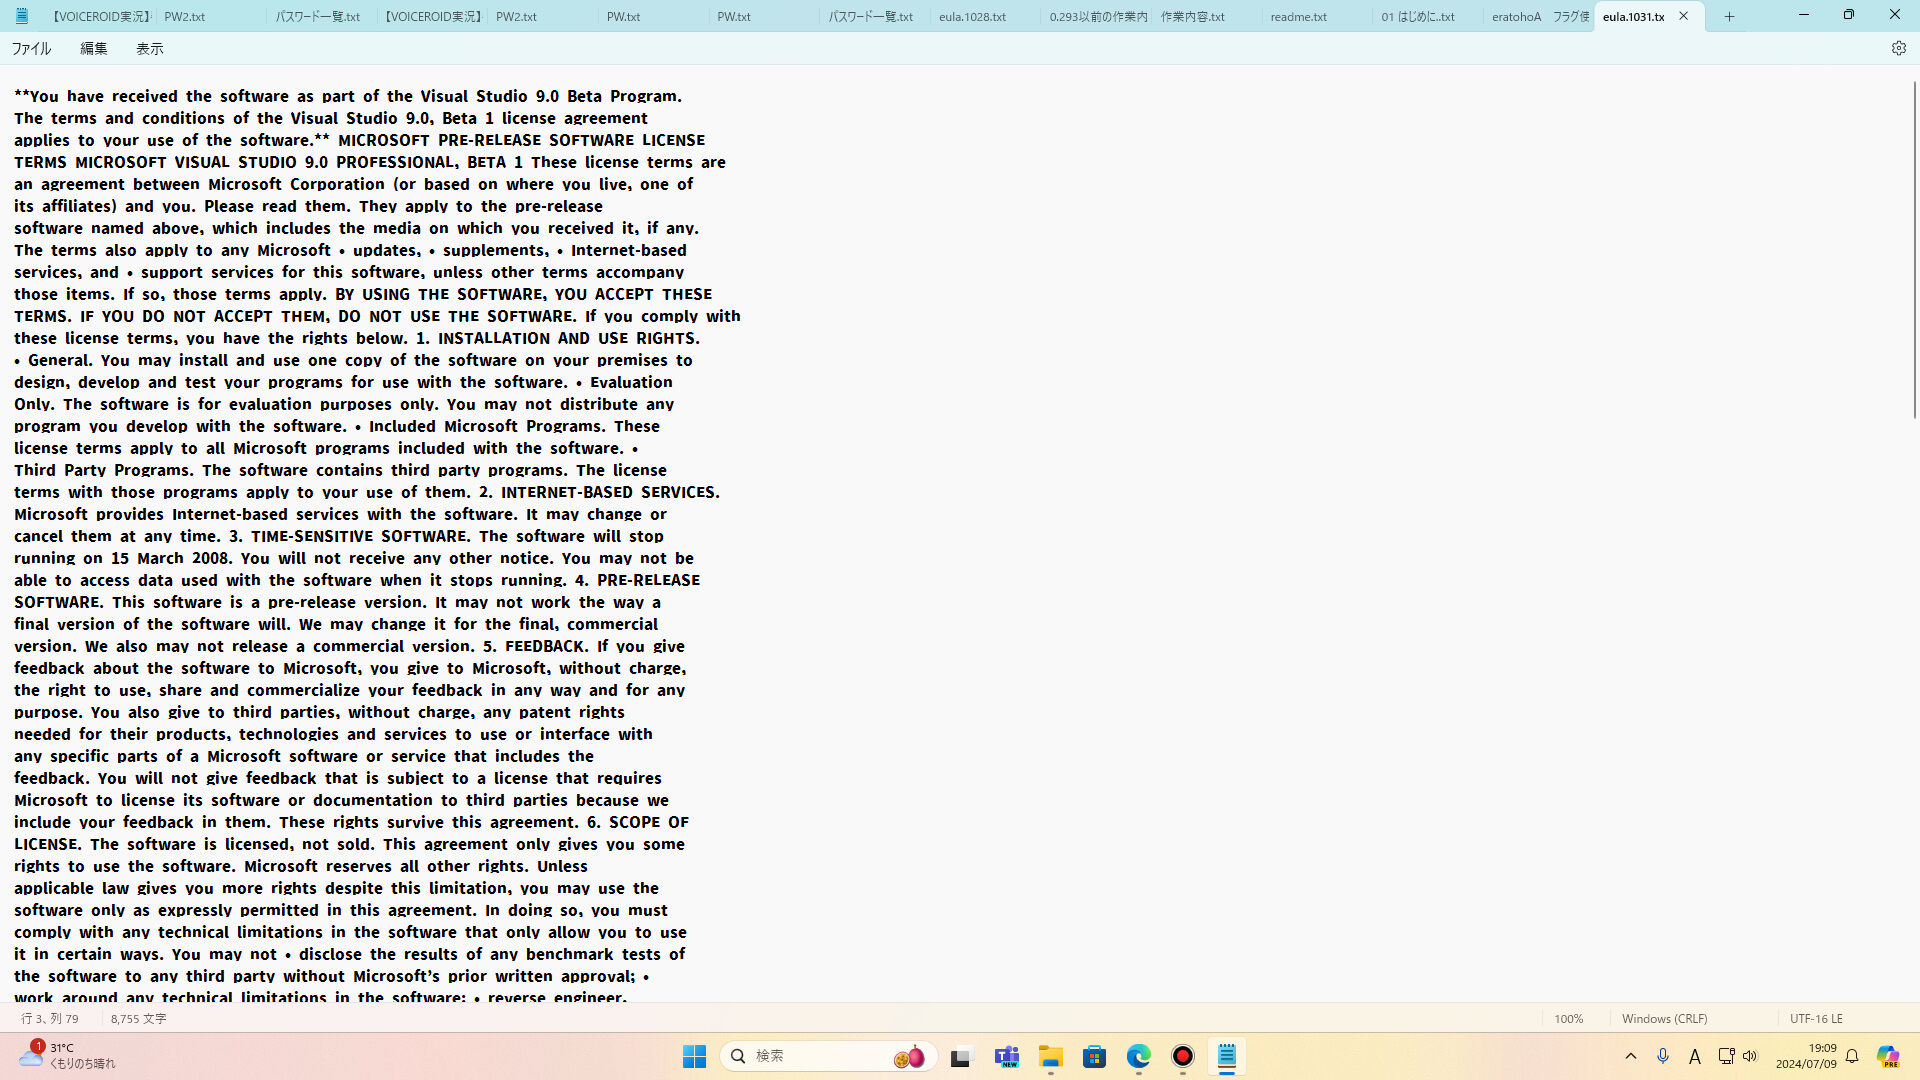Viewport: 1920px width, 1080px height.
Task: Click the taskbar search box
Action: tap(810, 1056)
